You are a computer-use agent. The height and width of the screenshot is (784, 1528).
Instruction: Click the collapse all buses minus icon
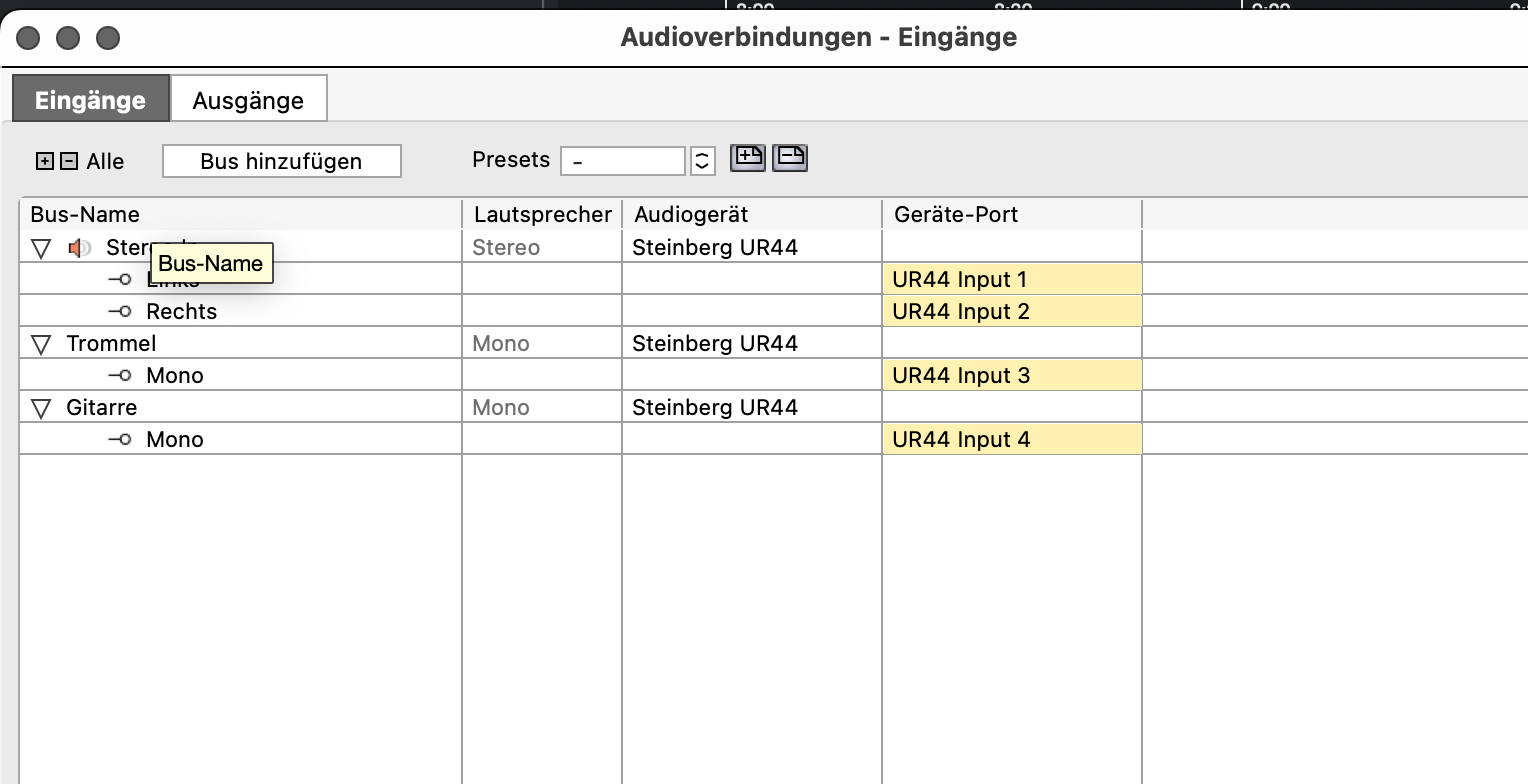pyautogui.click(x=68, y=161)
